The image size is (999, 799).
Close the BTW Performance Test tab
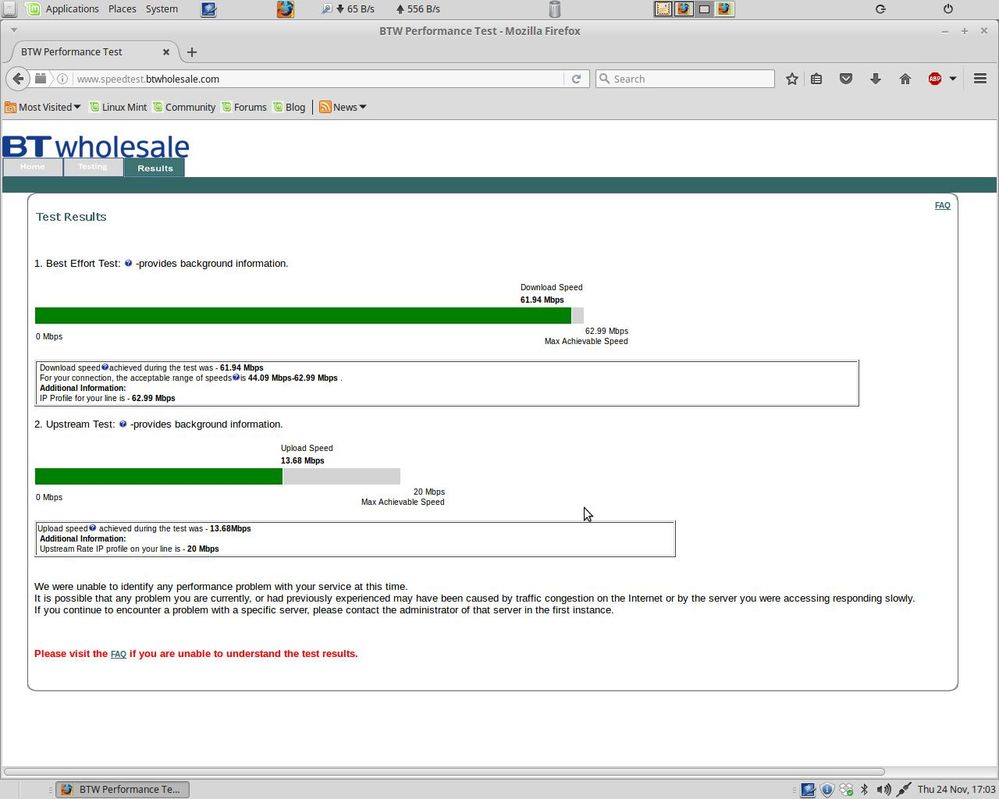[166, 52]
